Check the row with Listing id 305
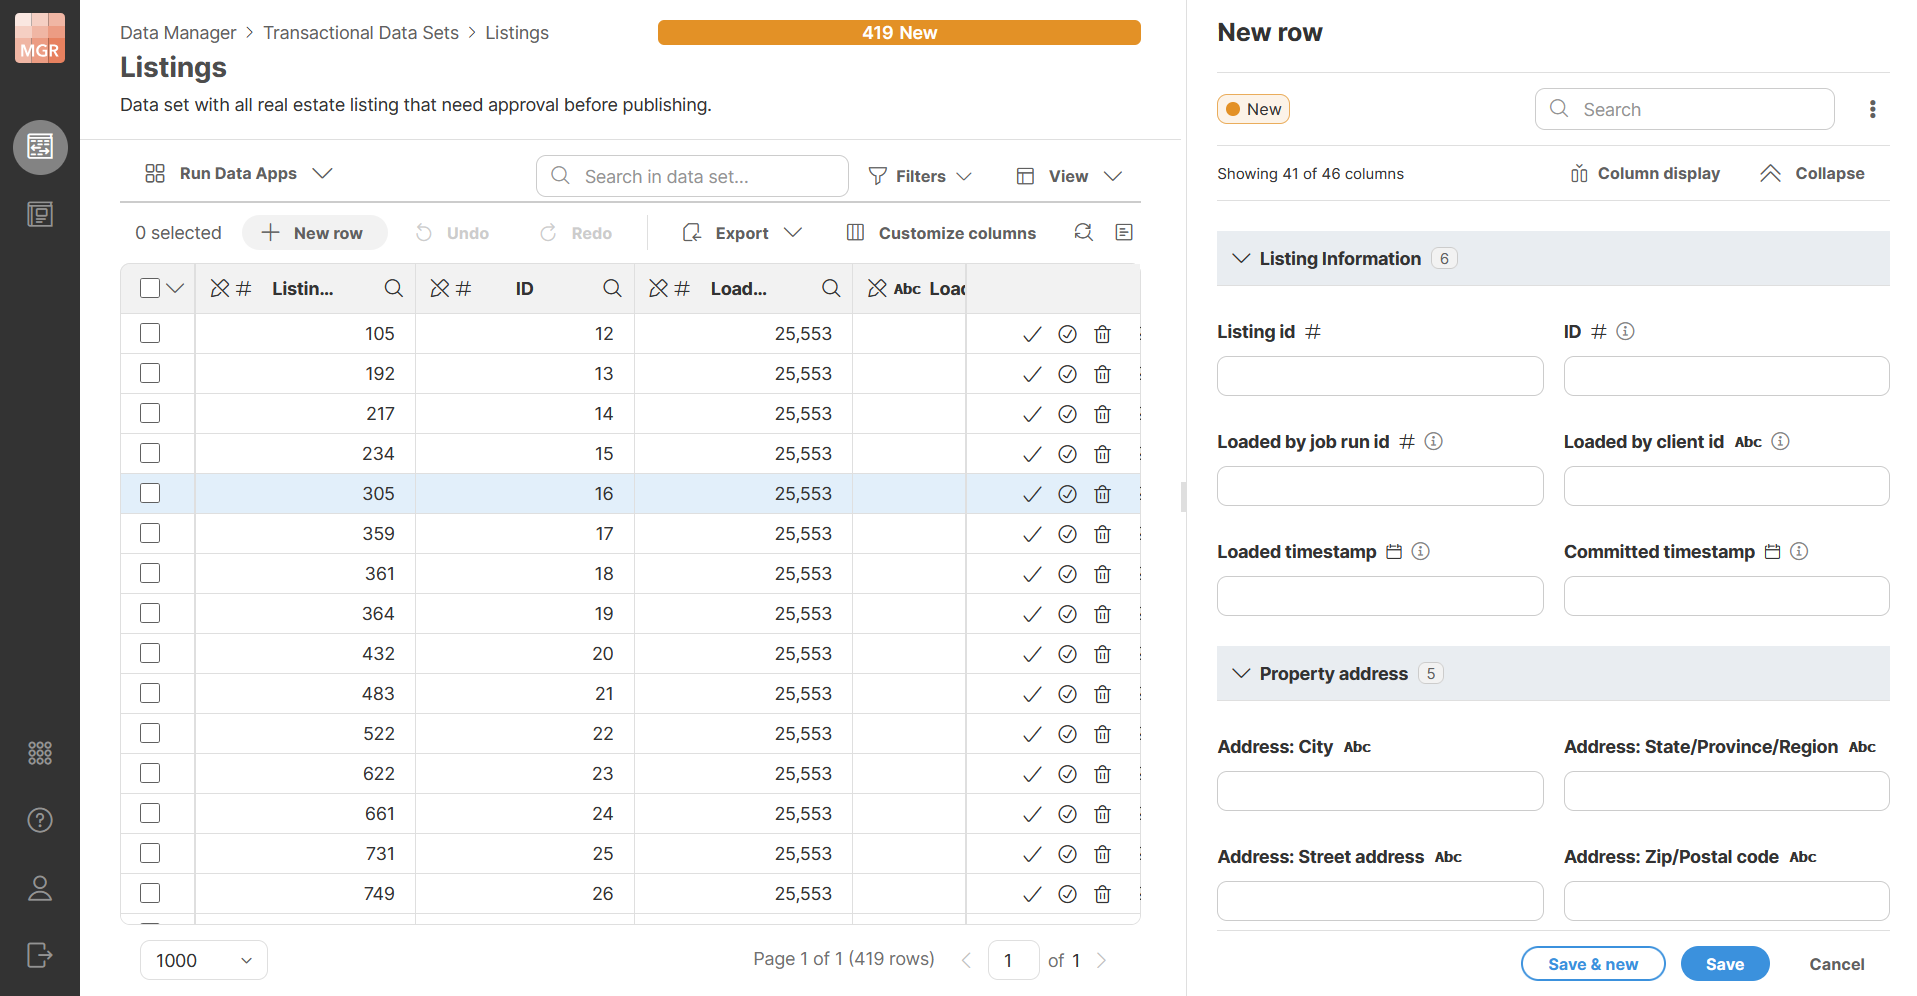 150,493
